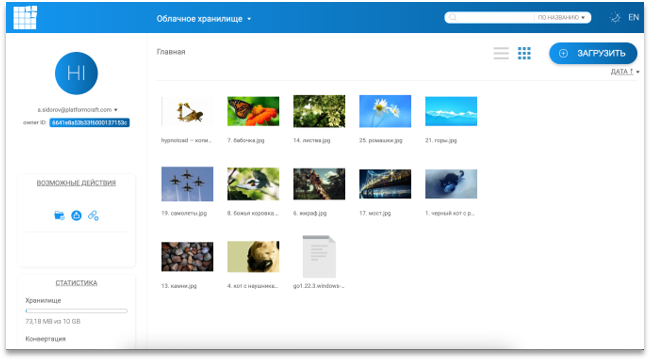Screen dimensions: 650x360
Task: Click the grid logo in the header
Action: pos(25,18)
